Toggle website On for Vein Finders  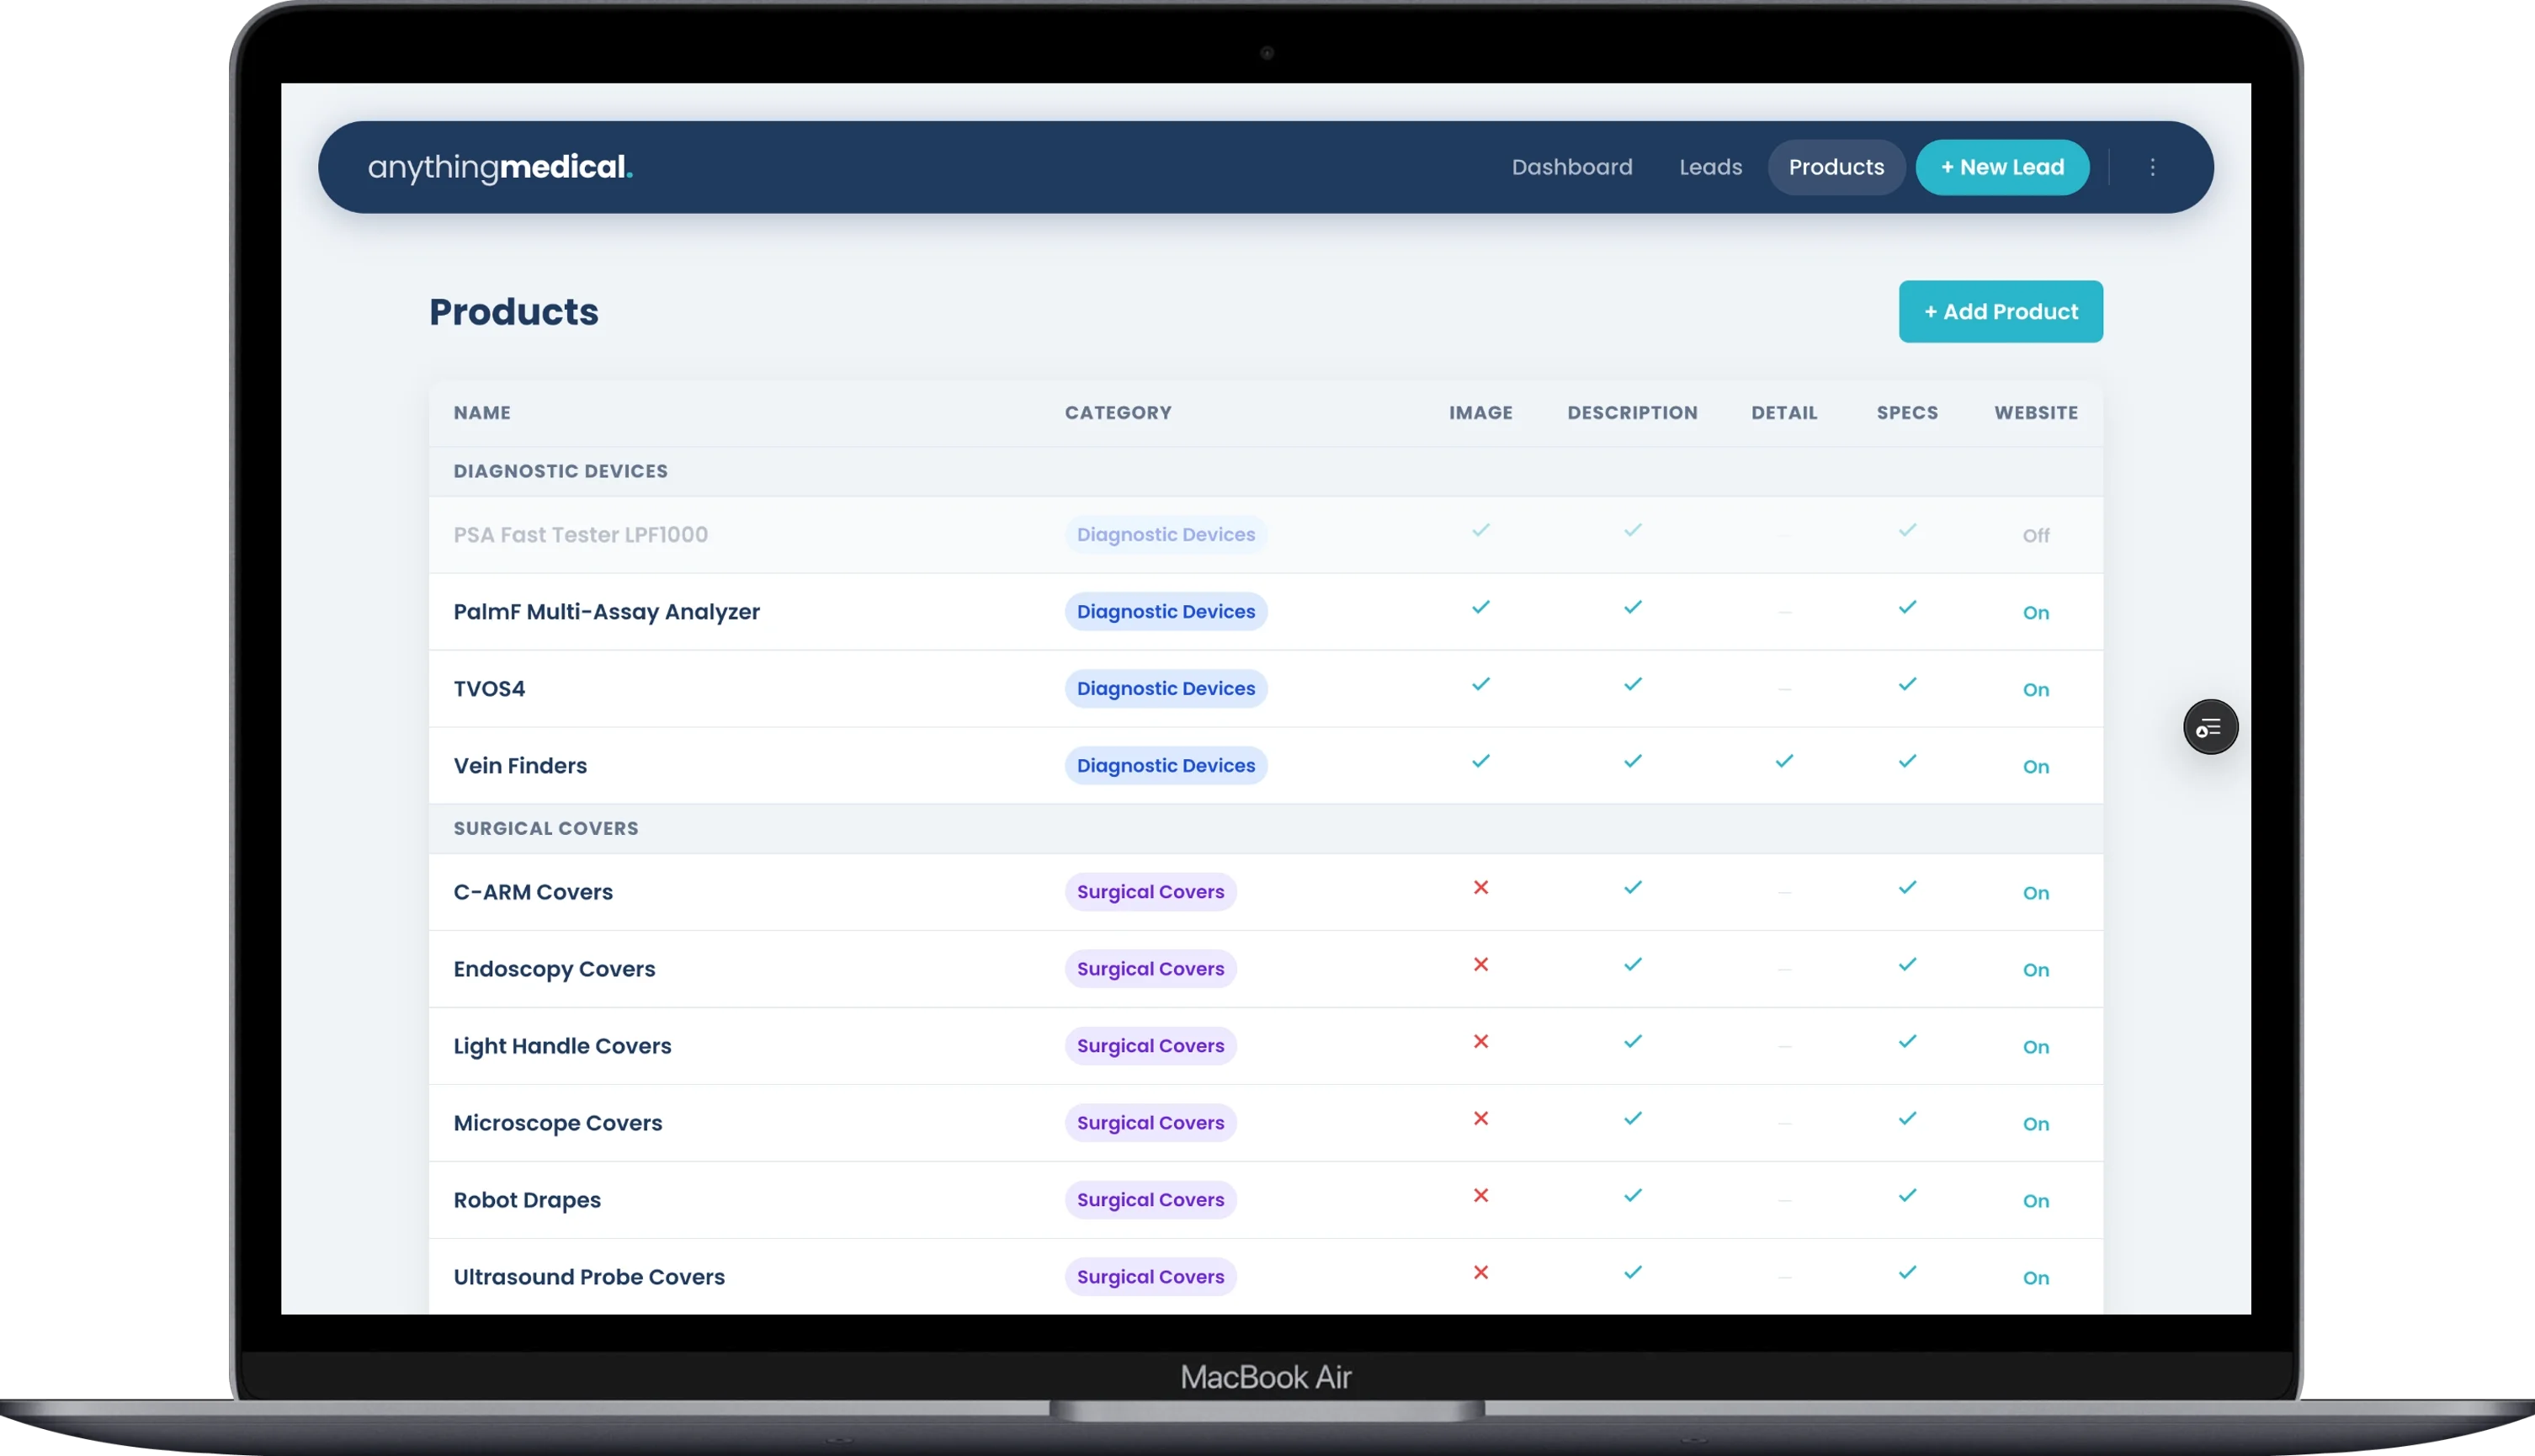pyautogui.click(x=2036, y=766)
